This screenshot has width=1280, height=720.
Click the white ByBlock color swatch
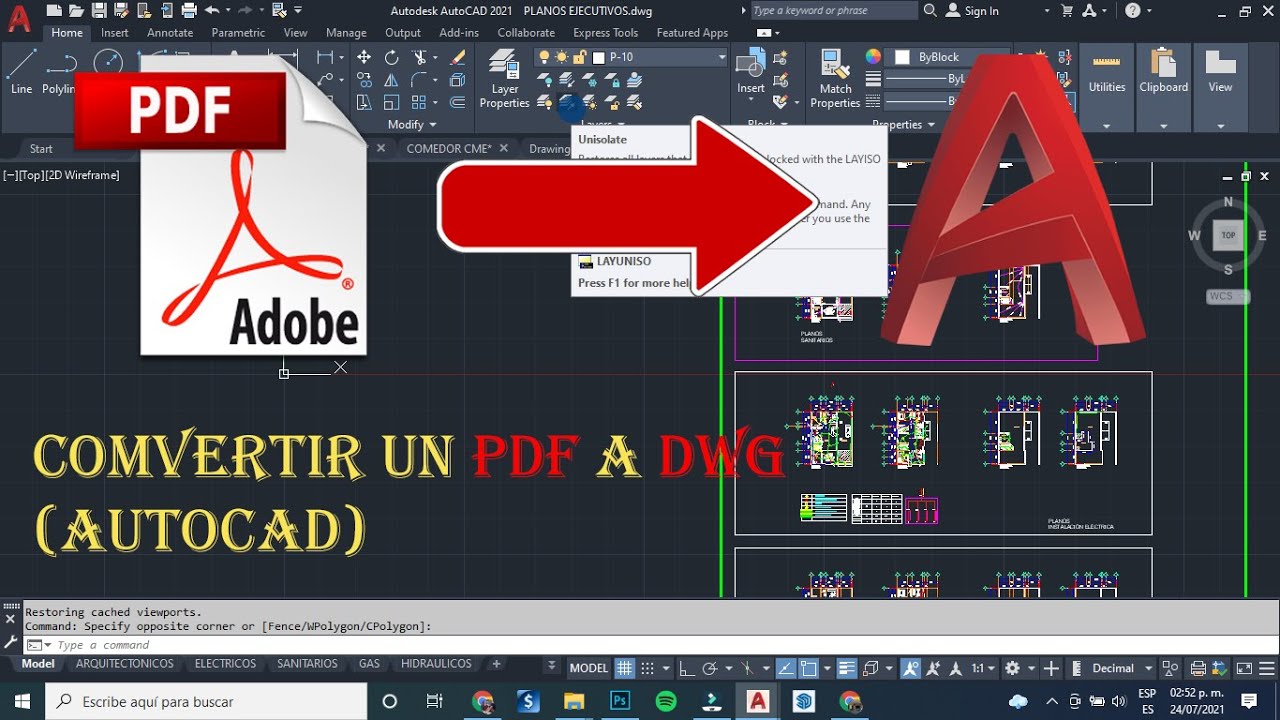(x=902, y=57)
